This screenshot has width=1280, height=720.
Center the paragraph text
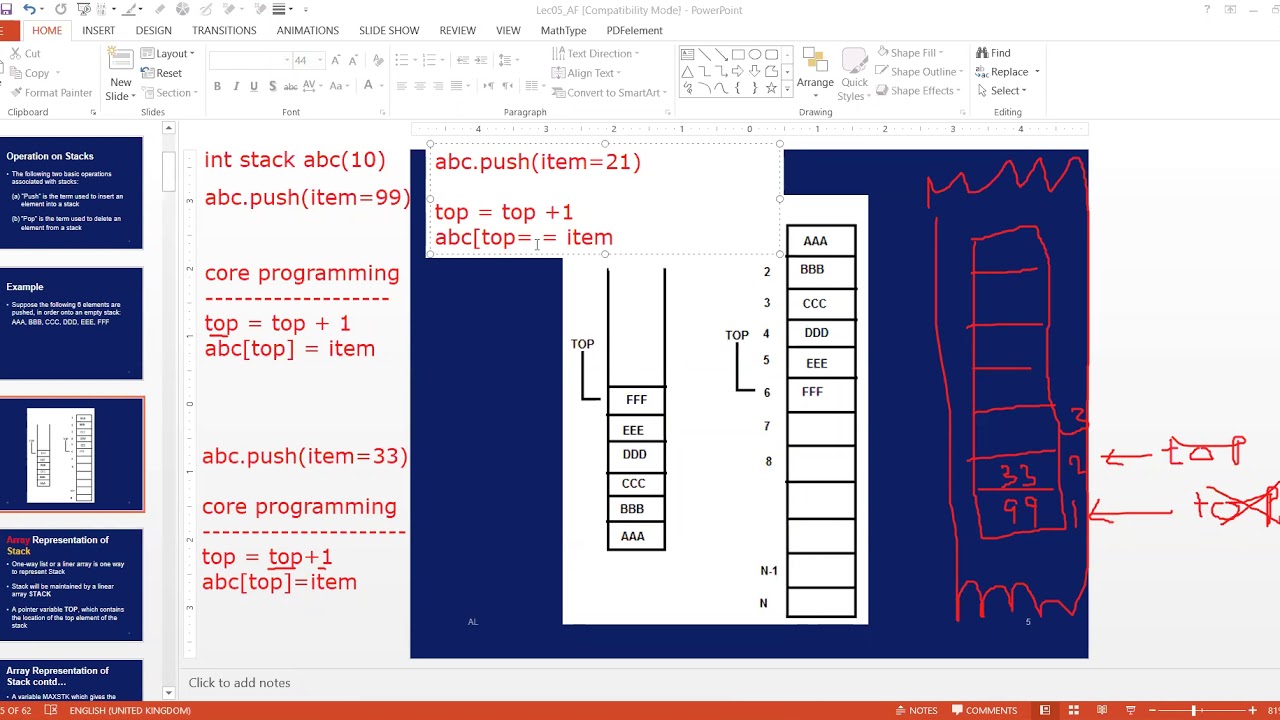(419, 86)
